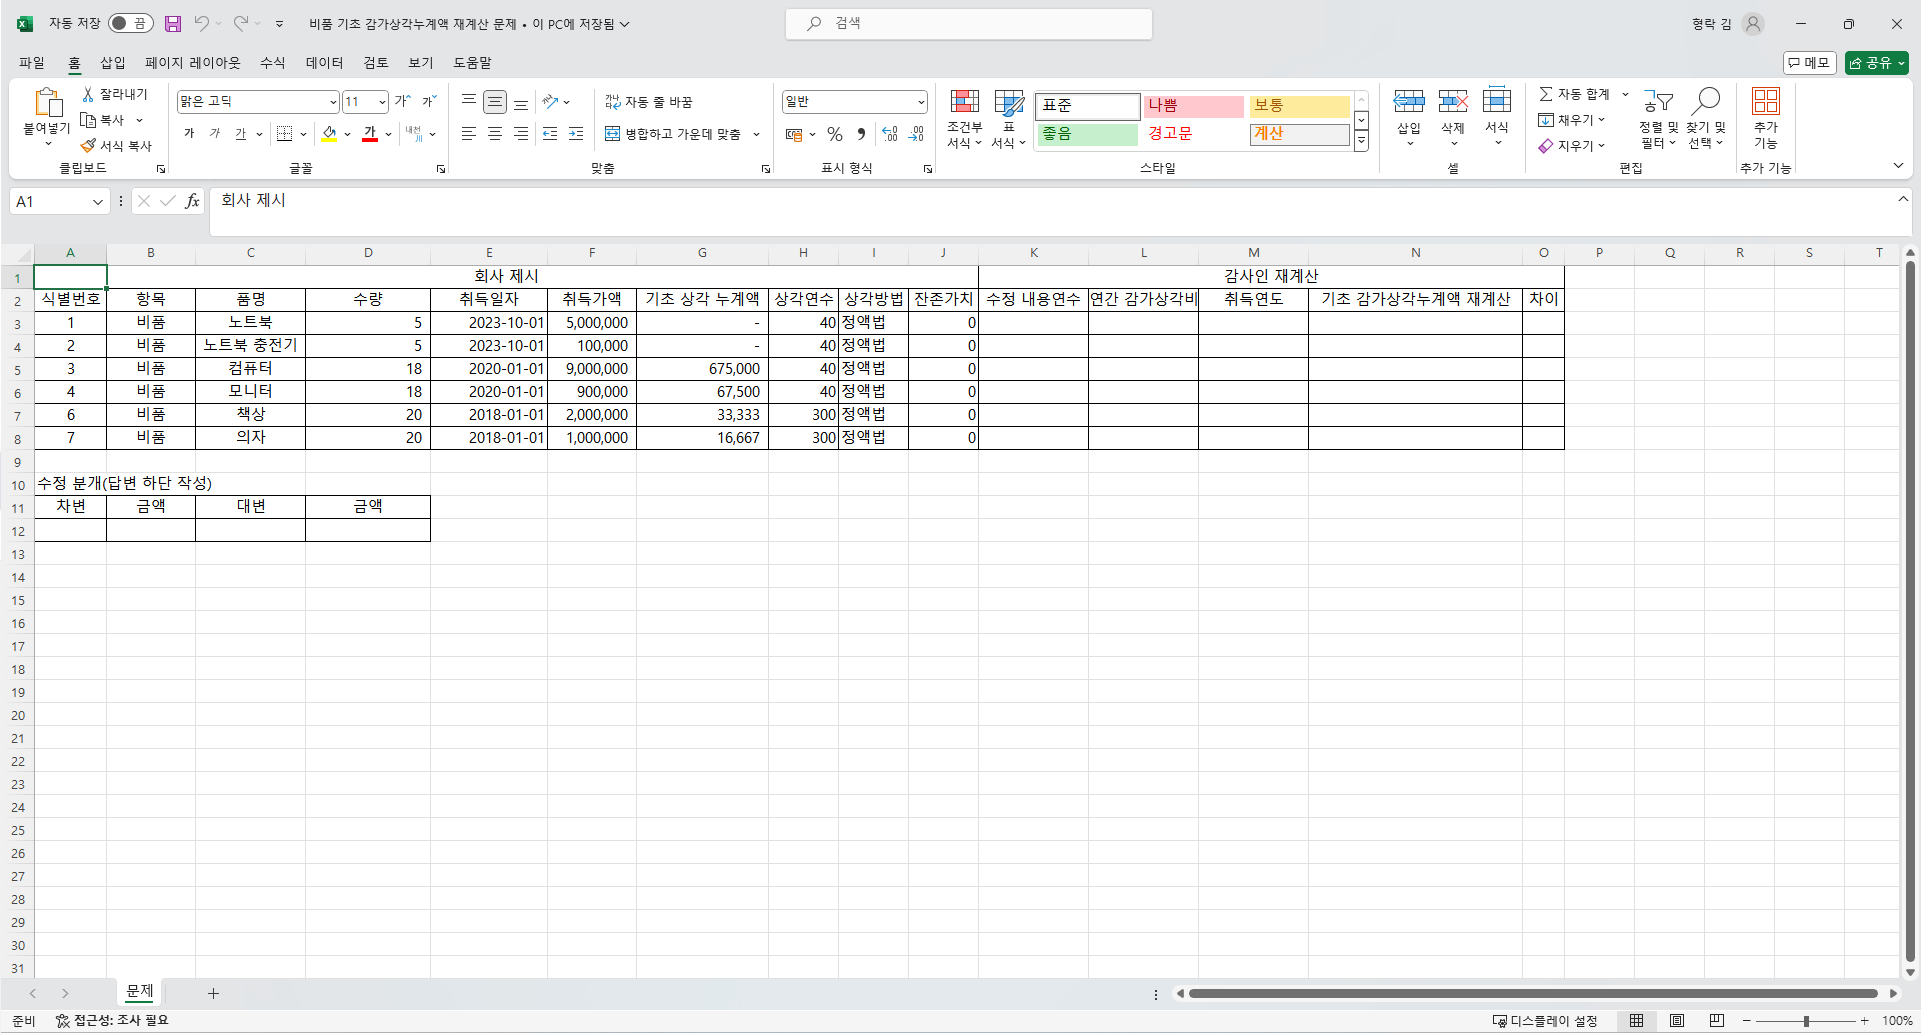Expand the number format dropdown (일반)

tap(920, 102)
